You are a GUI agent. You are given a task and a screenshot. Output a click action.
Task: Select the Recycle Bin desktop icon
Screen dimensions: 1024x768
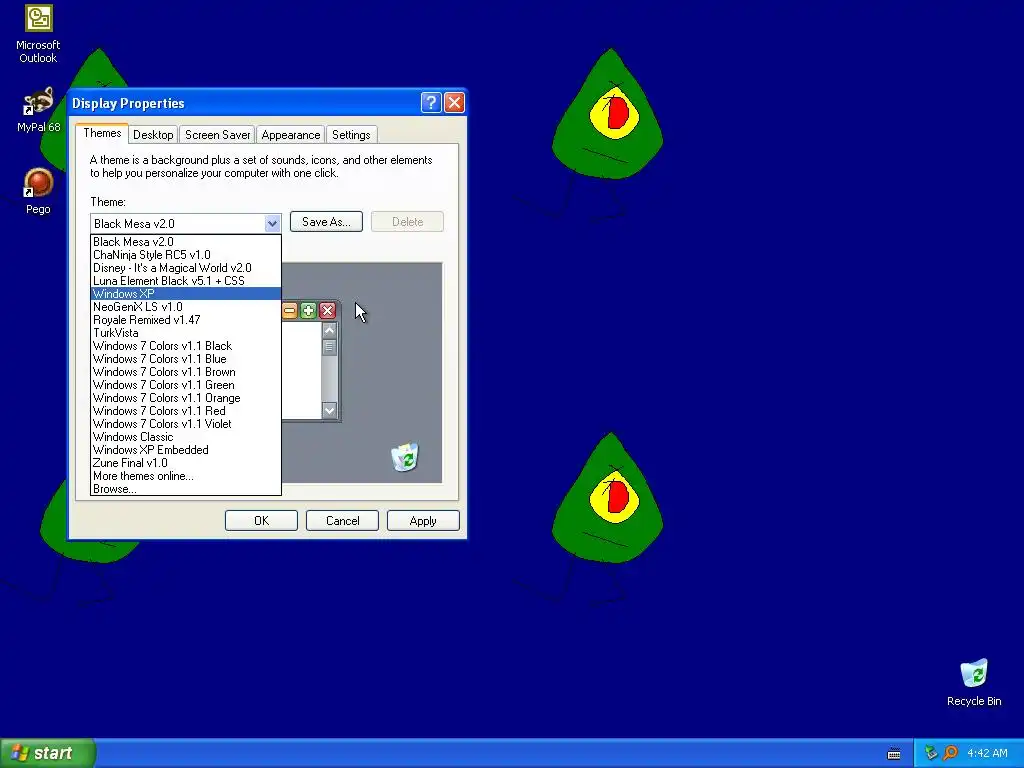974,683
